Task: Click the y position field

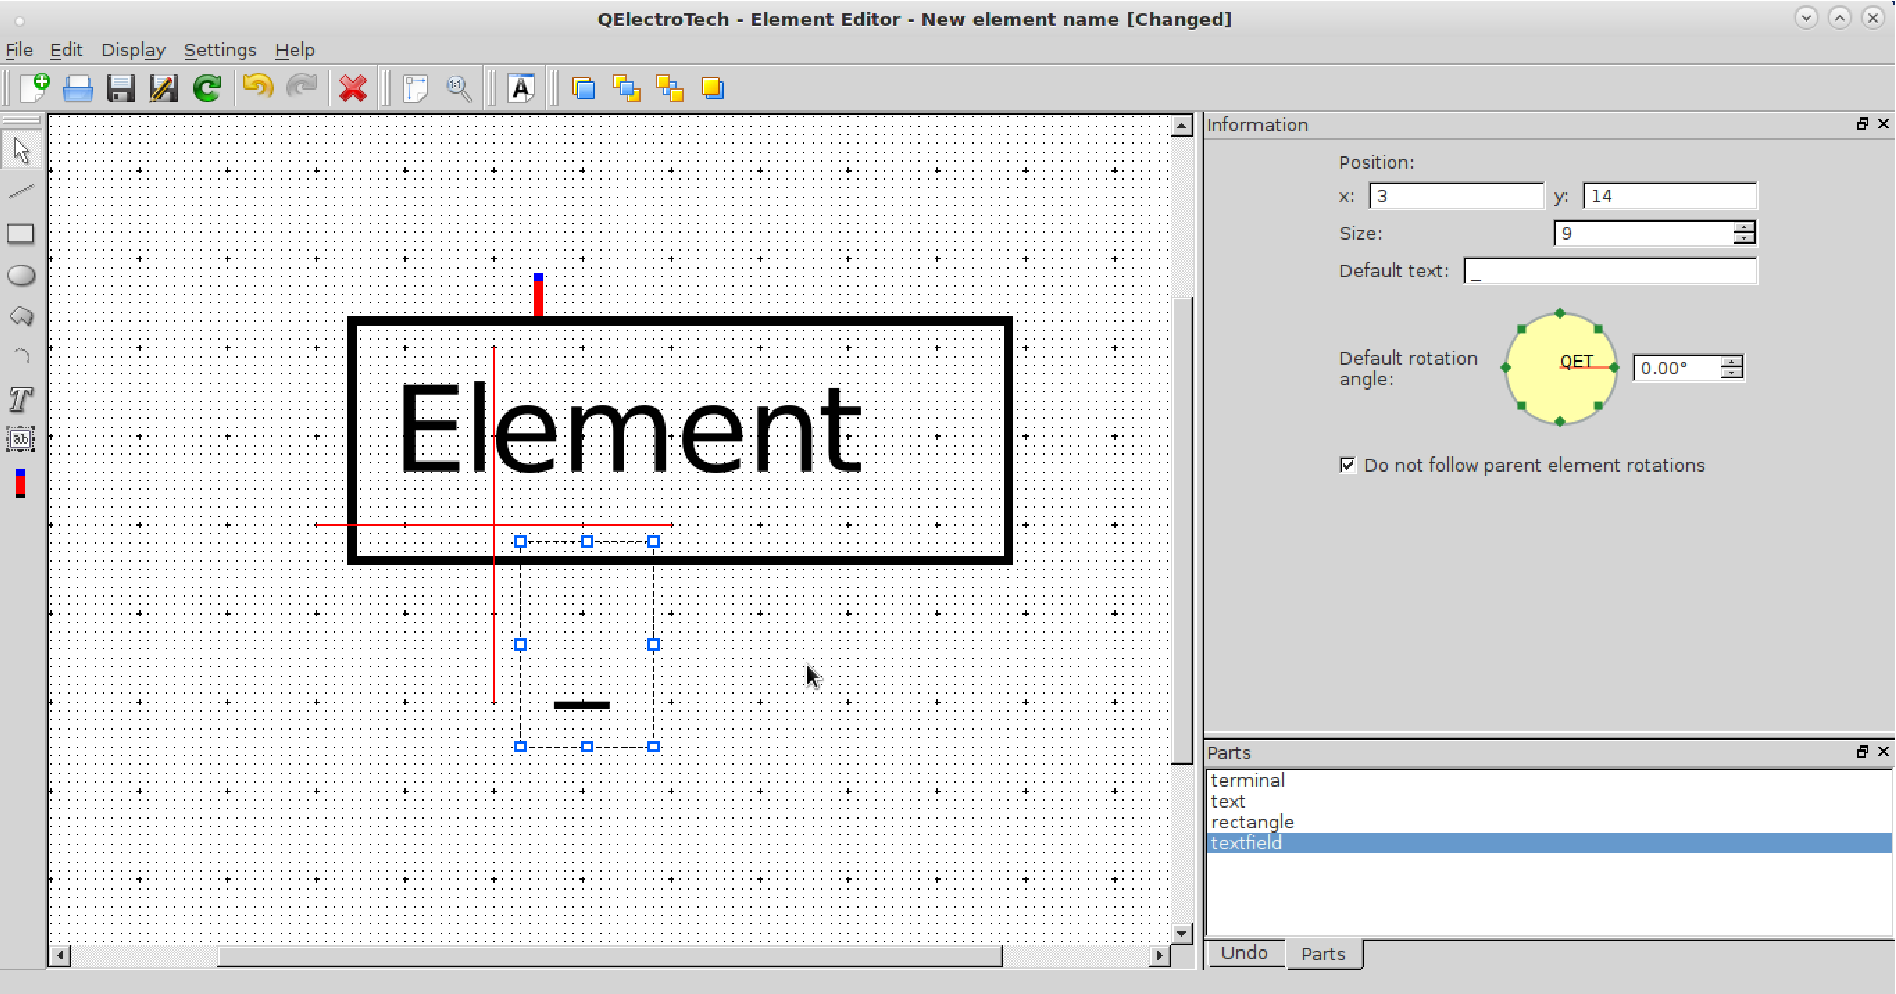Action: 1670,196
